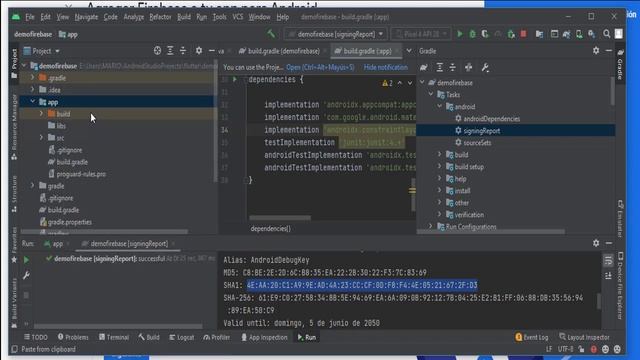Open the Project side tool window strip

(14, 64)
